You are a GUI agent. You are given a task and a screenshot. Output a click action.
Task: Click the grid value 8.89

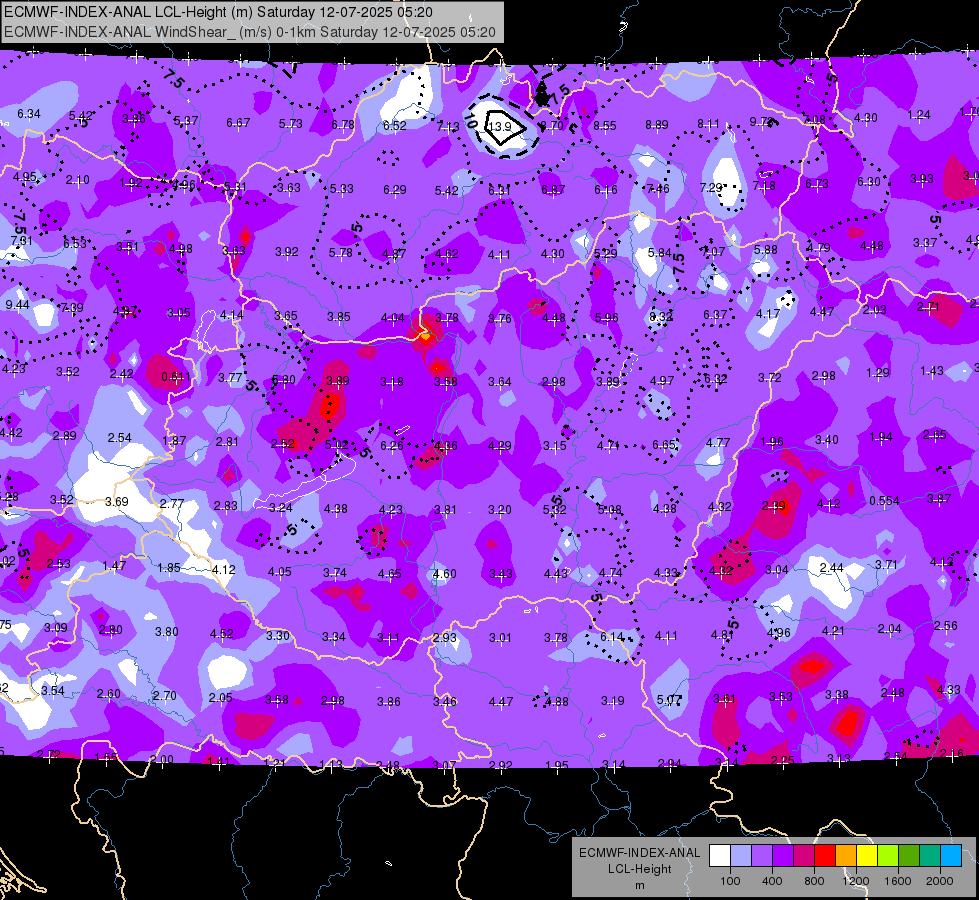[657, 125]
